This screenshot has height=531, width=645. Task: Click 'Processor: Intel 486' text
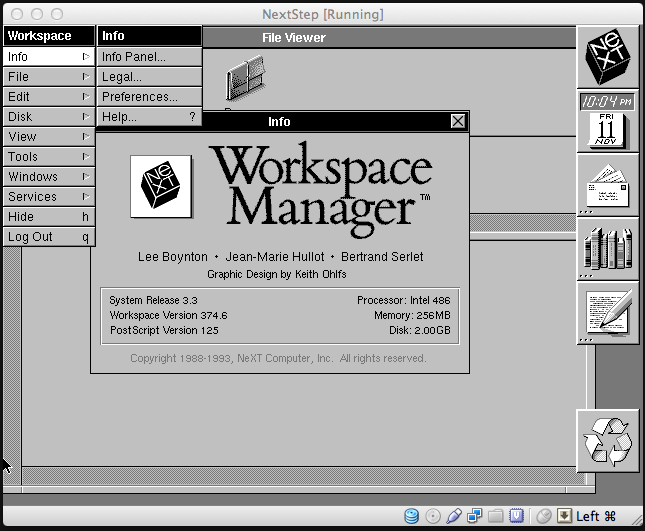pos(404,300)
